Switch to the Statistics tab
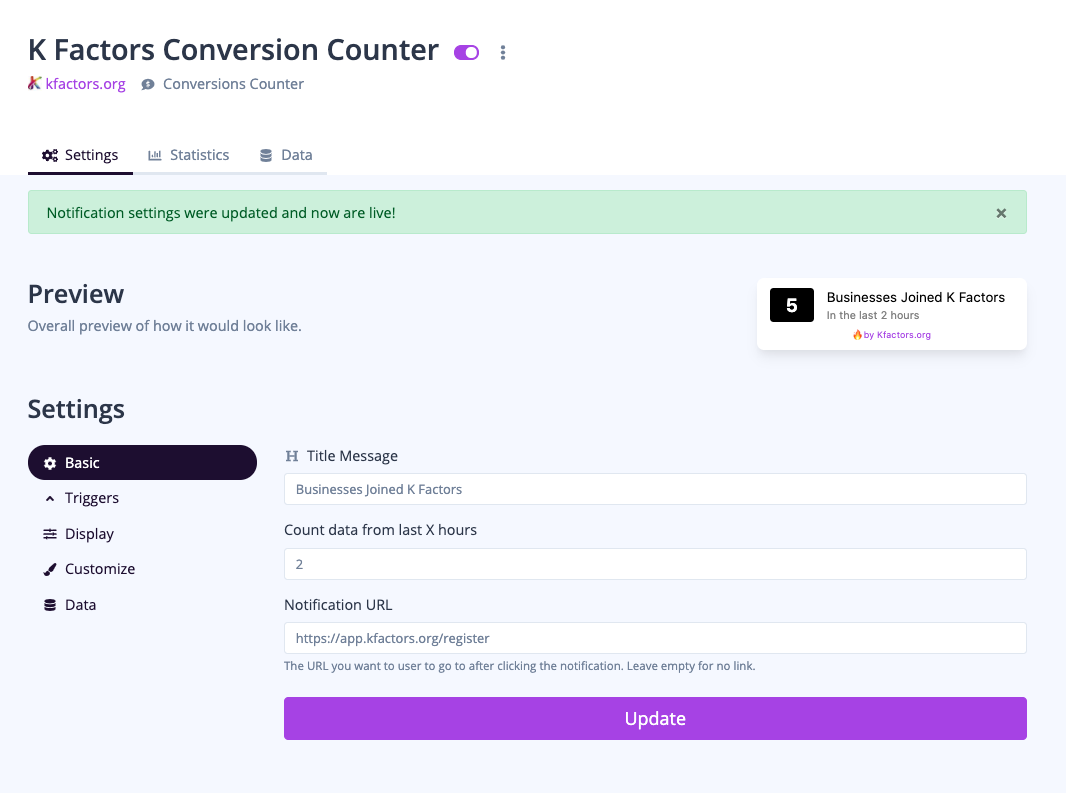1066x793 pixels. coord(189,155)
